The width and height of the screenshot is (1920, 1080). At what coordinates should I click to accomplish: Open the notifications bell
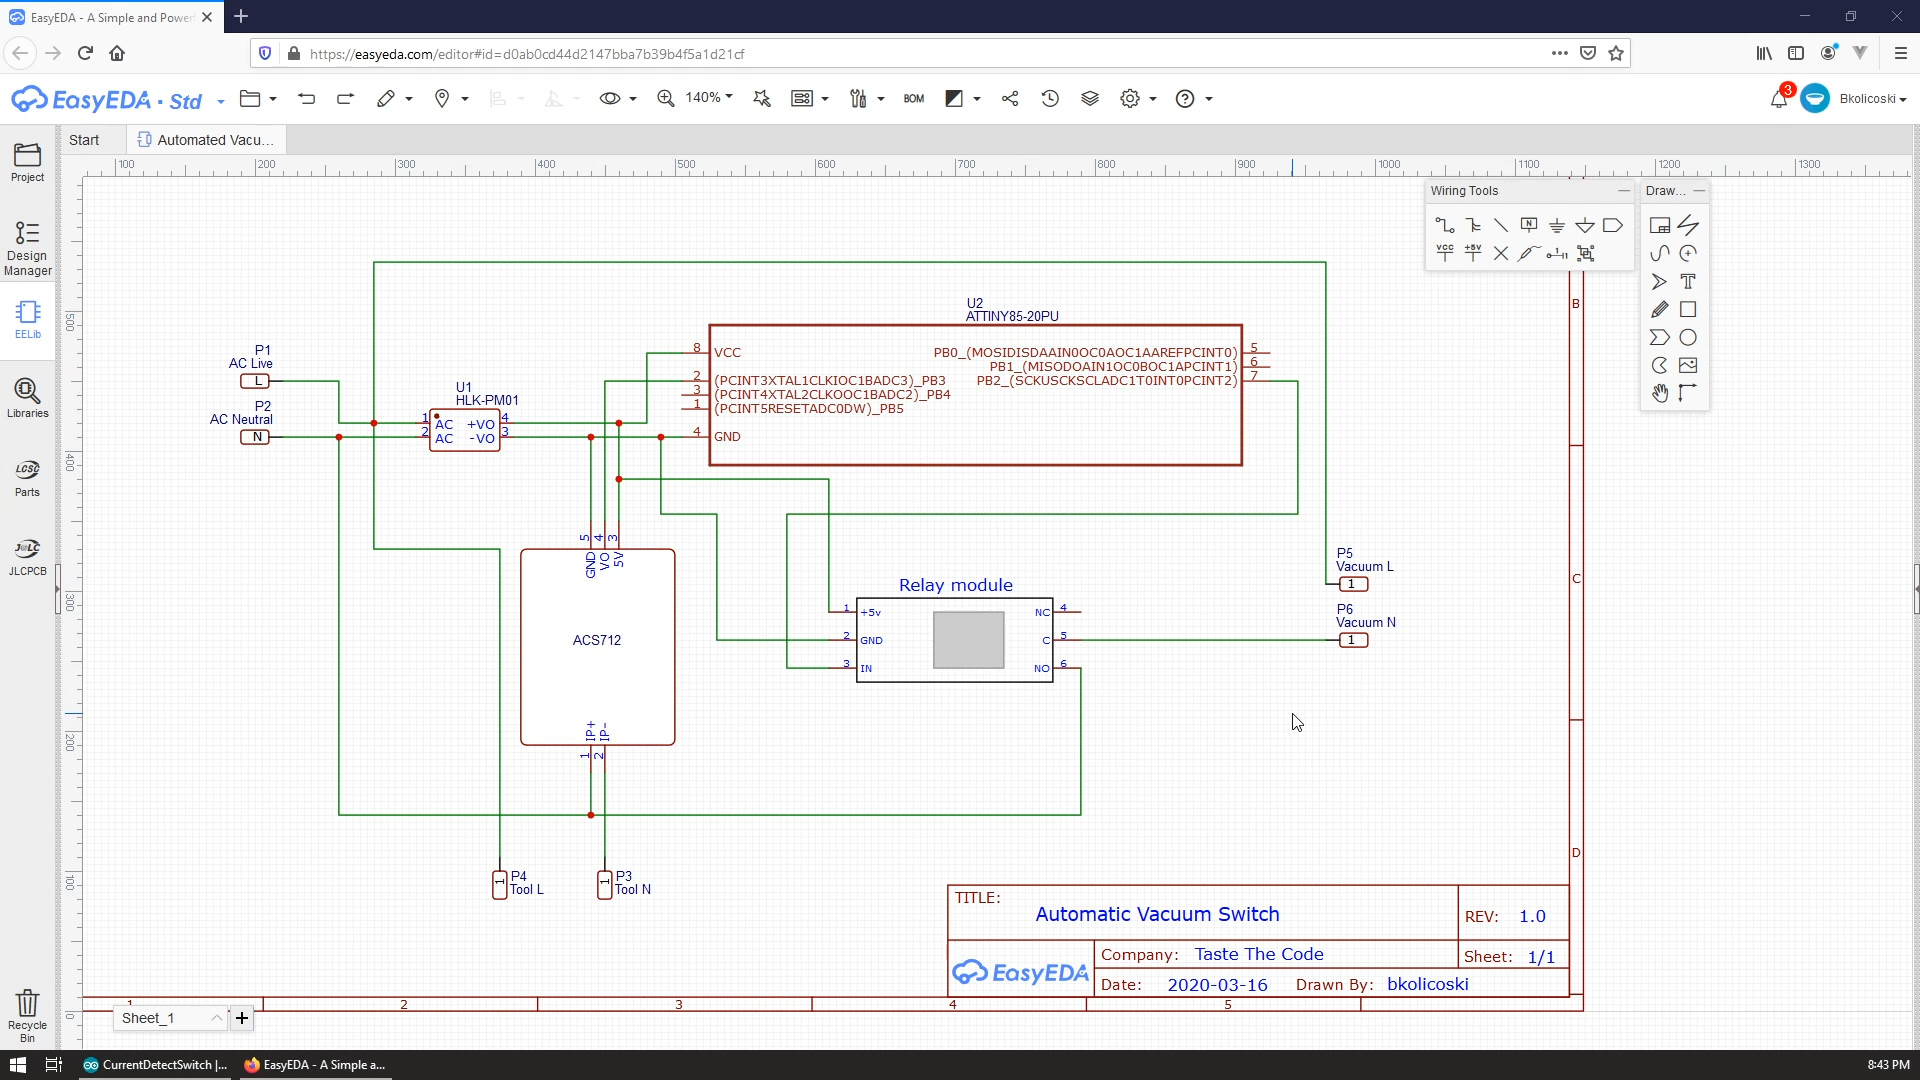1779,98
